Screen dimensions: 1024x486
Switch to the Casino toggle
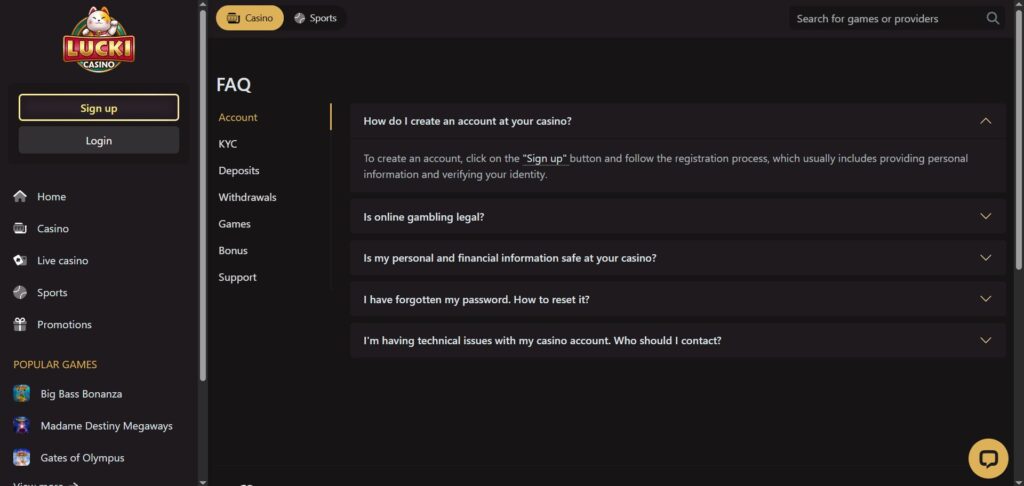[x=250, y=18]
